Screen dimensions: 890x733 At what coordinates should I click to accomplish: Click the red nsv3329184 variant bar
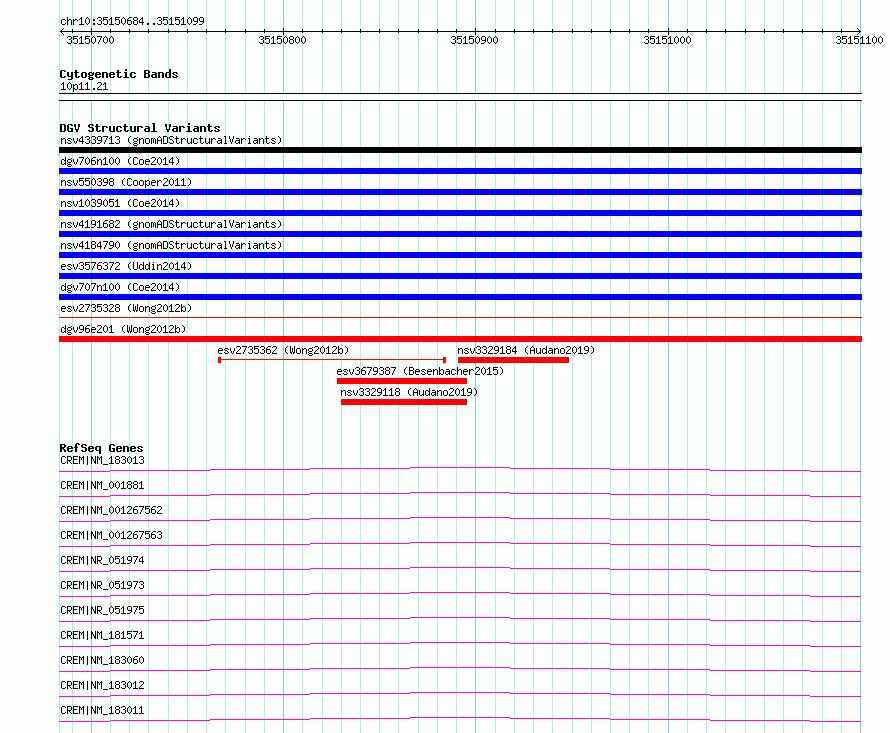pyautogui.click(x=513, y=360)
